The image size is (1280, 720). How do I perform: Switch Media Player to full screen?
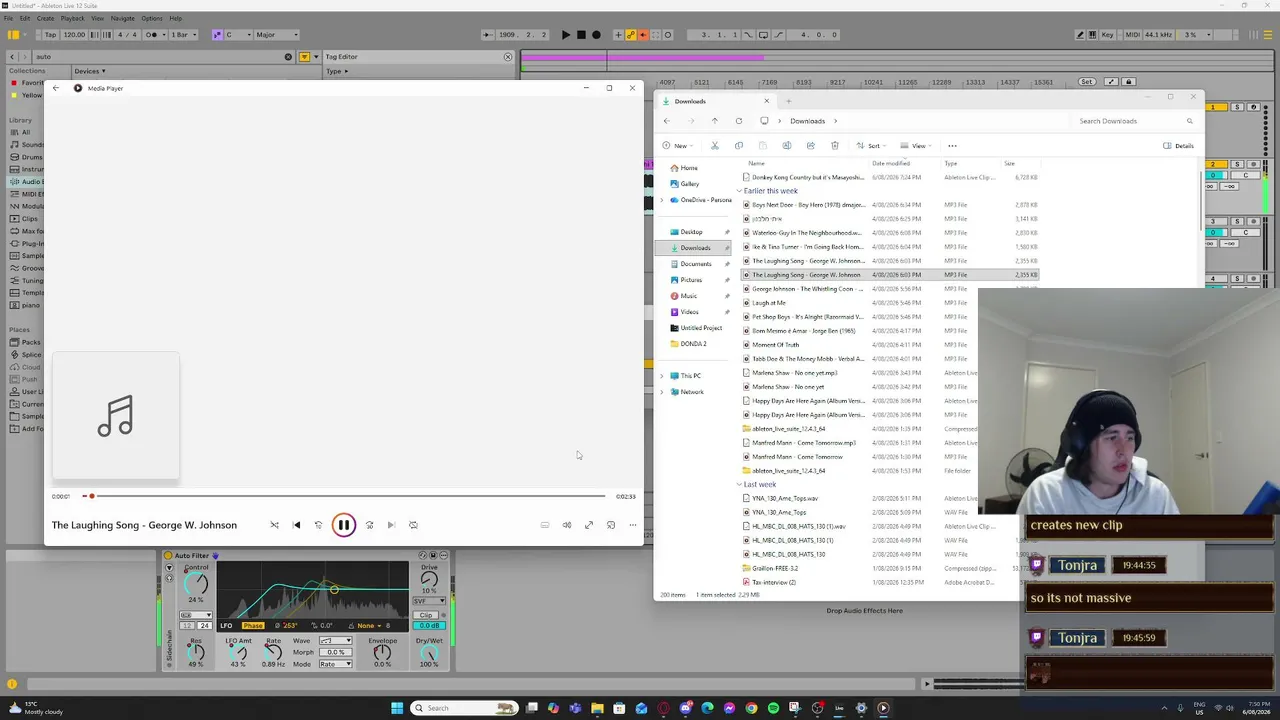coord(589,525)
